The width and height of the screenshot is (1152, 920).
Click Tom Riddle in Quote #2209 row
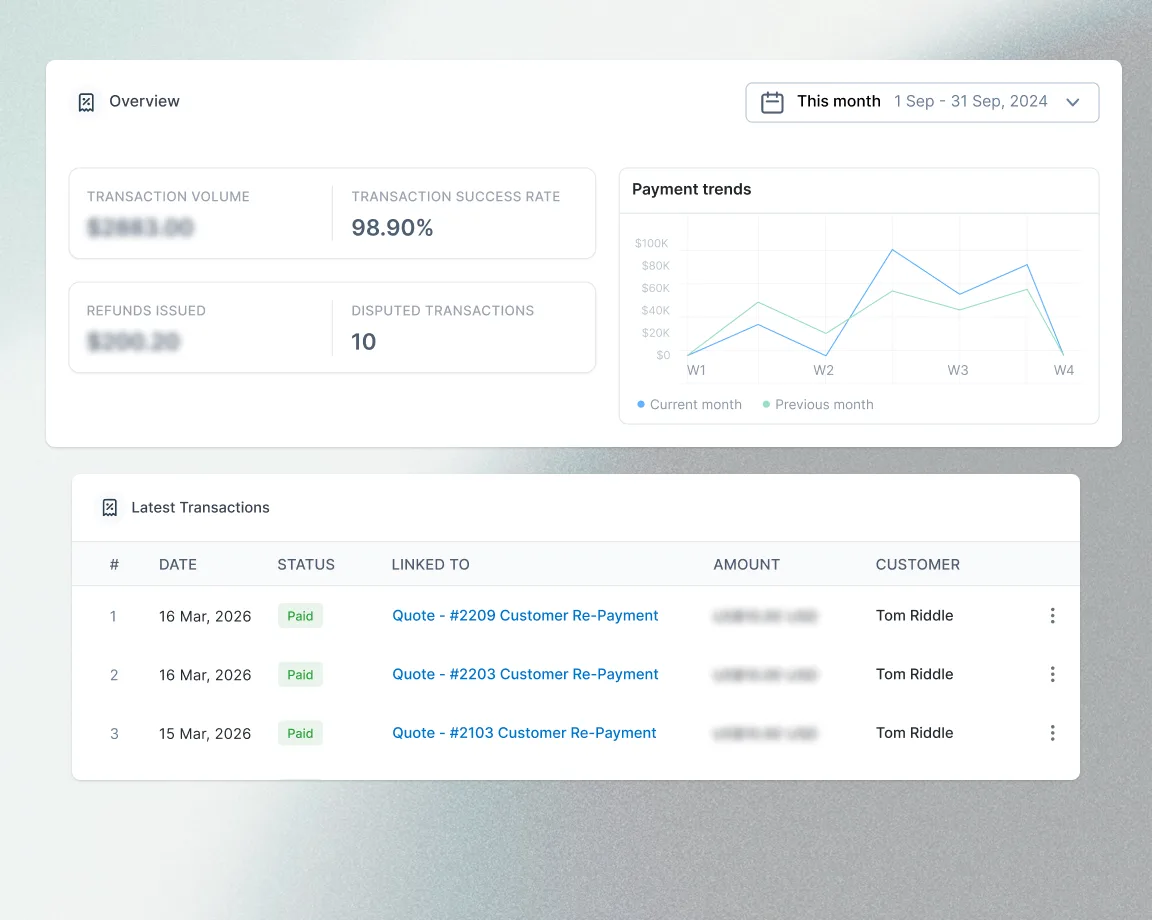(x=914, y=616)
